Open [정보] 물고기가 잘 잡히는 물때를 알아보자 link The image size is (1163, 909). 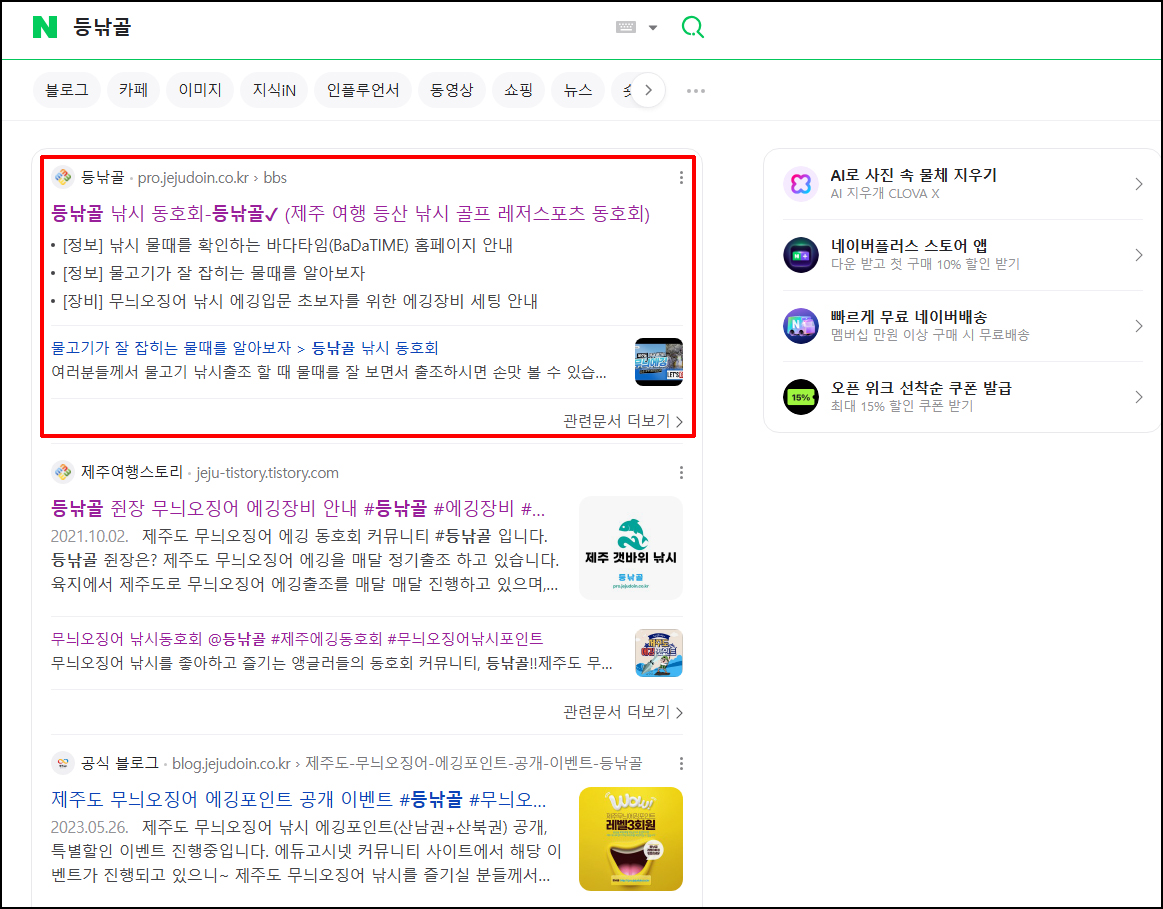point(214,273)
